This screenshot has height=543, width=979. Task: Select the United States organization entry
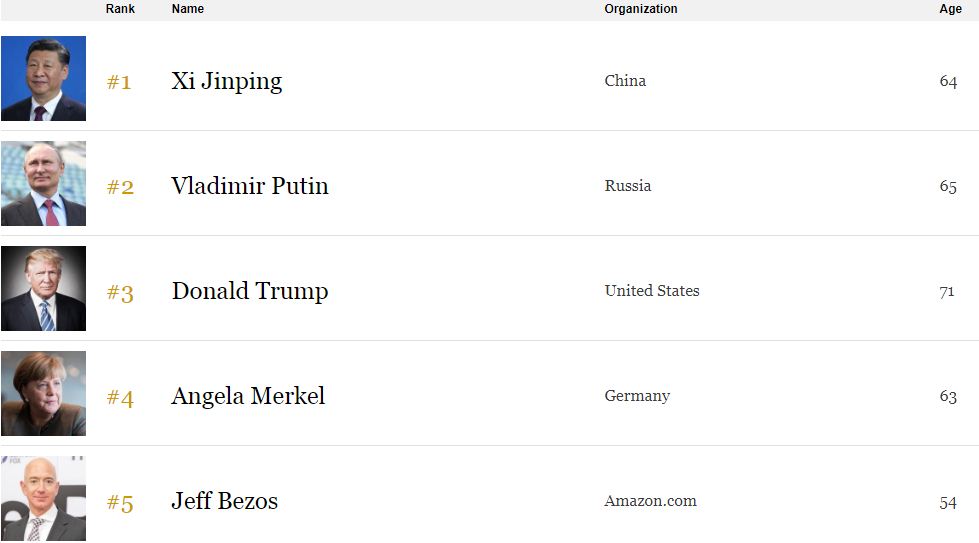[651, 291]
